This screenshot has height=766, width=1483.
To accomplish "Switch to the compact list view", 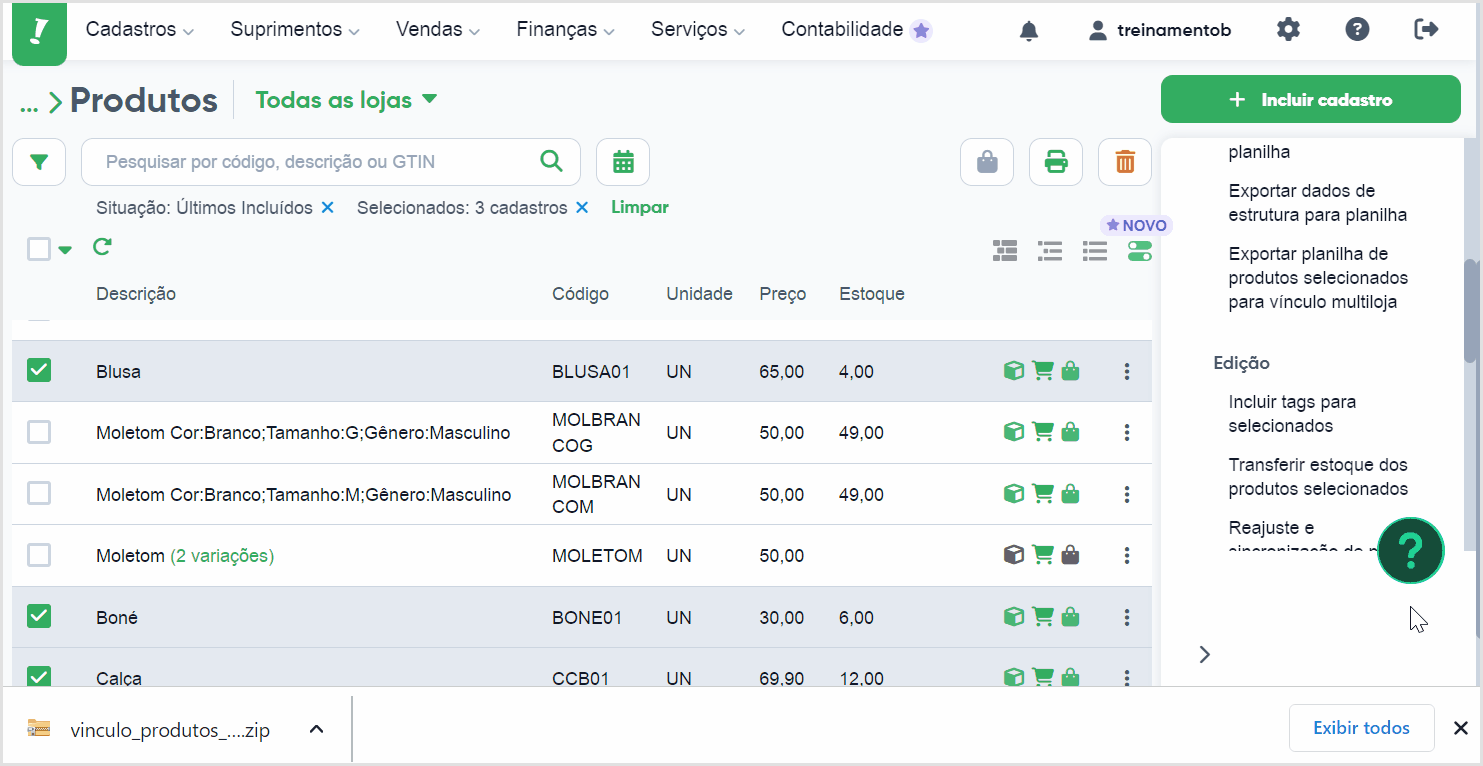I will click(1095, 250).
